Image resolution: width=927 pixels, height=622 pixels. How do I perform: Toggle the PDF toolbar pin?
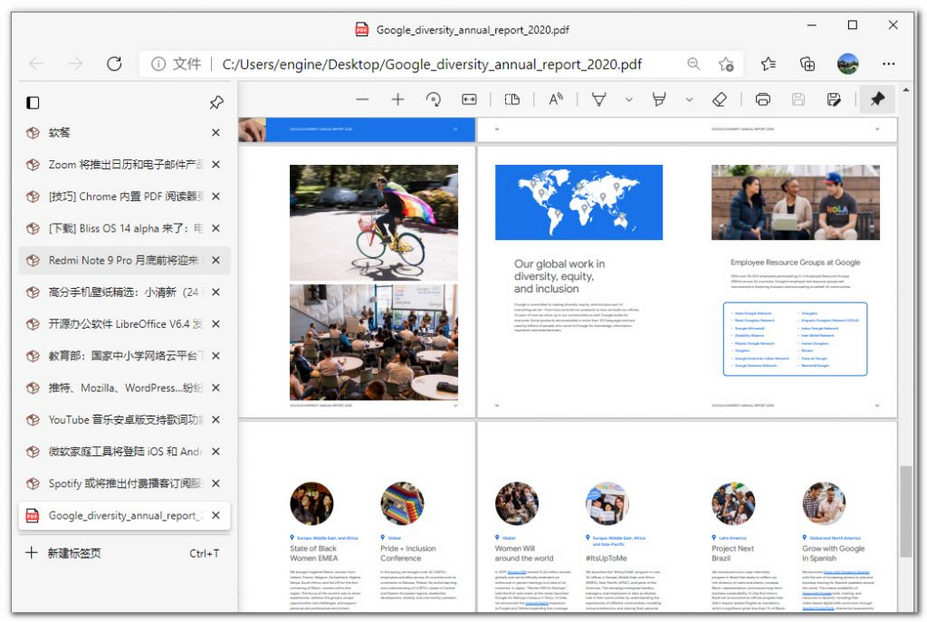point(877,99)
